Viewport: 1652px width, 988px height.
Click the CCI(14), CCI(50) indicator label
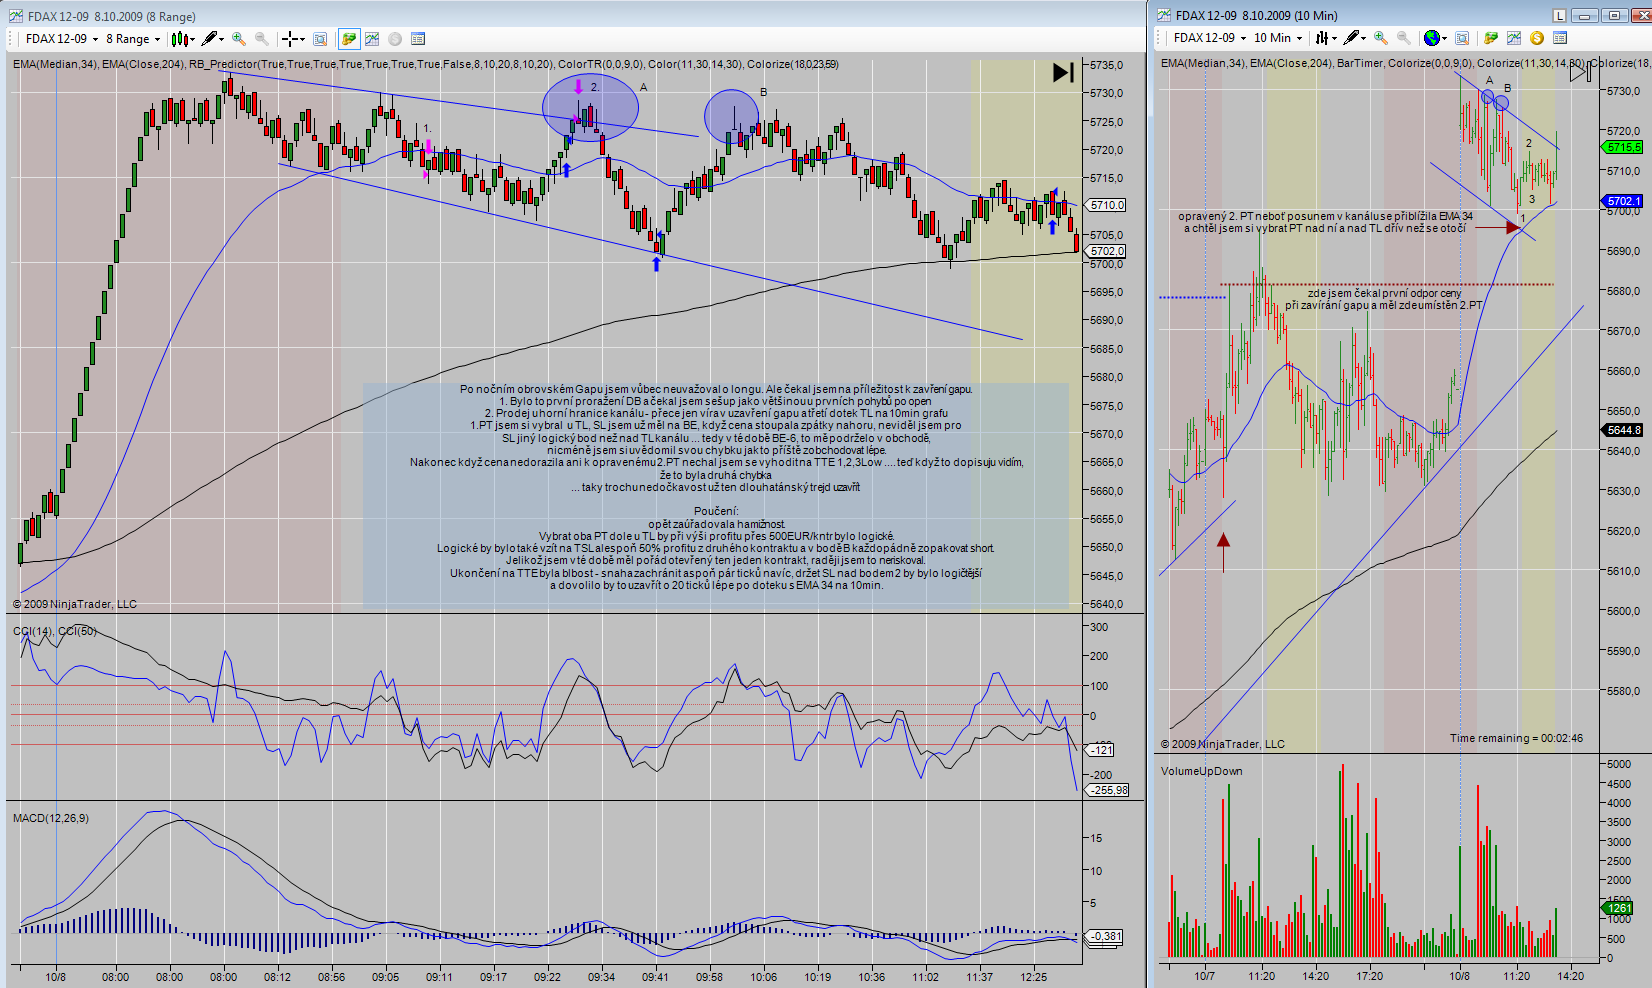click(x=55, y=631)
